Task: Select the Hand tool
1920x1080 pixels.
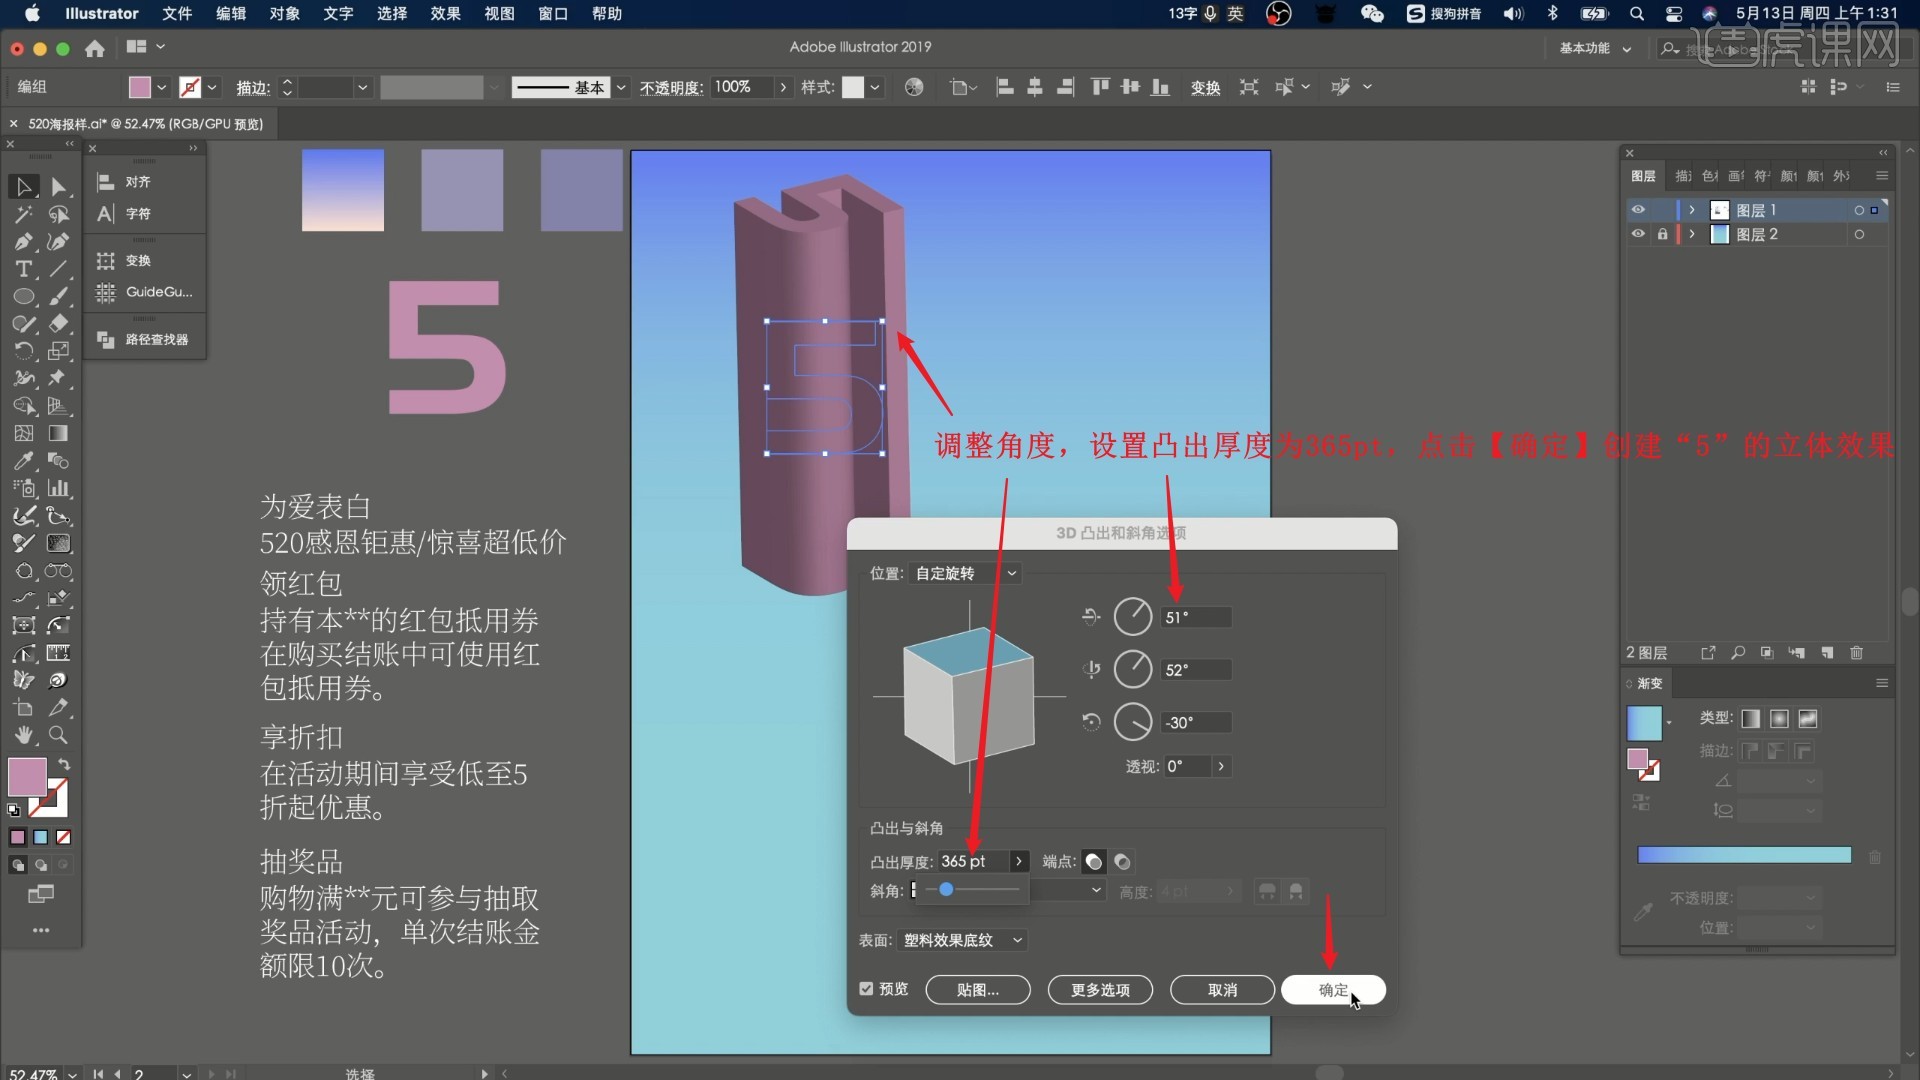Action: pyautogui.click(x=24, y=735)
